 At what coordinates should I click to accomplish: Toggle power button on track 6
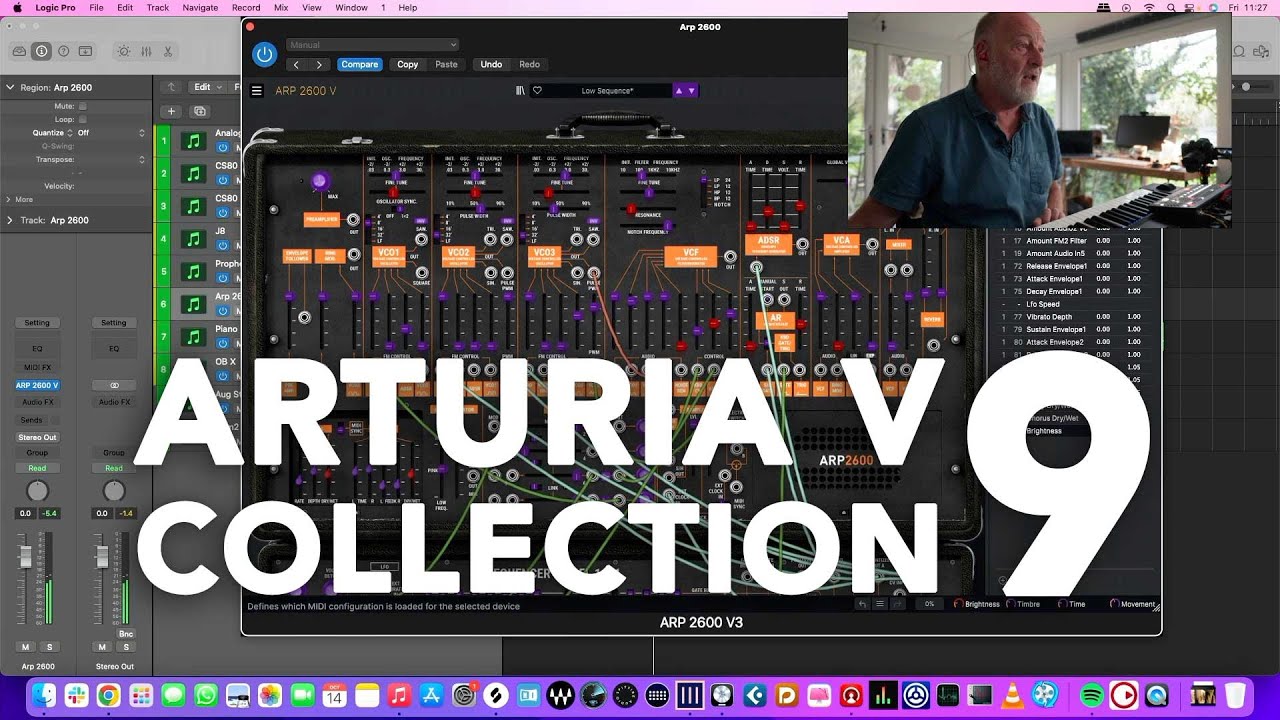pyautogui.click(x=222, y=311)
